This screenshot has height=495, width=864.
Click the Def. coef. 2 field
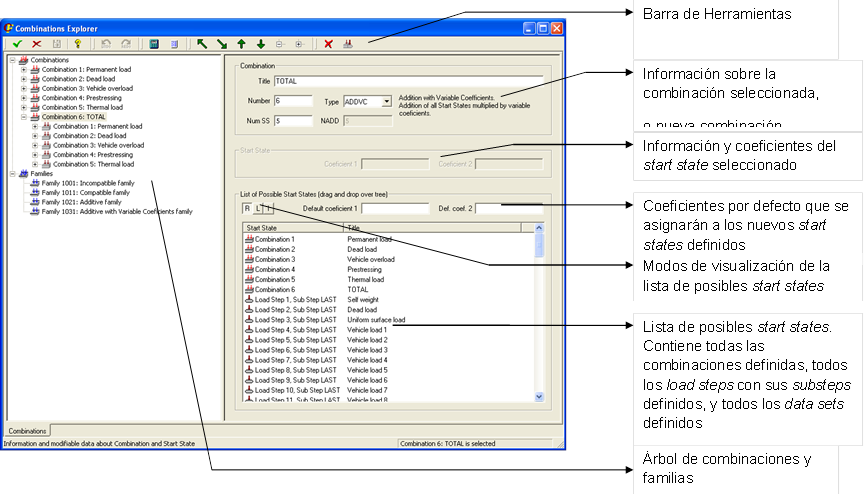tap(509, 208)
